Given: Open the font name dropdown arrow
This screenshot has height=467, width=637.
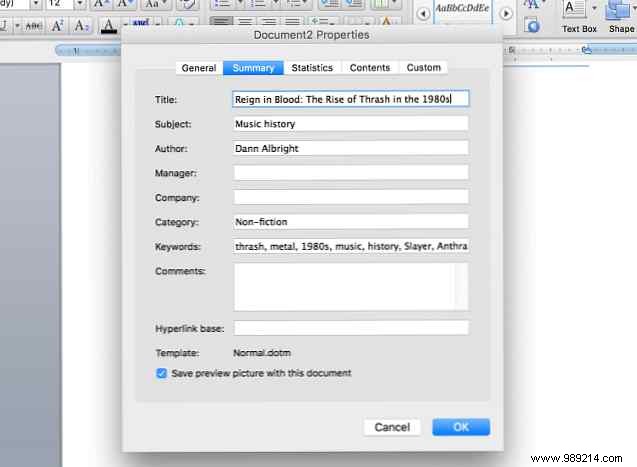Looking at the screenshot, I should (36, 4).
